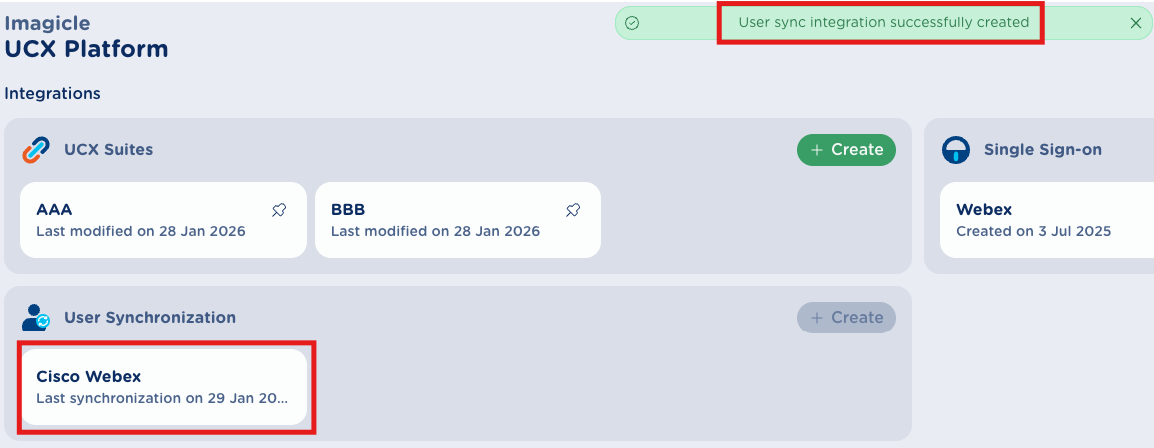Pin the AAA suite card
The image size is (1154, 448).
tap(279, 210)
